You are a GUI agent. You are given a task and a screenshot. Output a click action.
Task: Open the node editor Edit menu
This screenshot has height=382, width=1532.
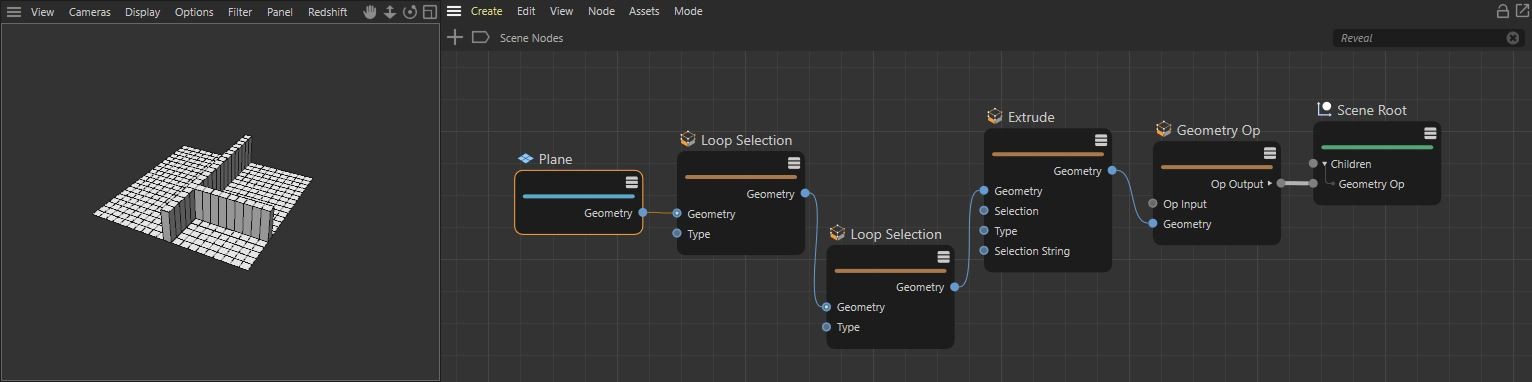tap(526, 11)
